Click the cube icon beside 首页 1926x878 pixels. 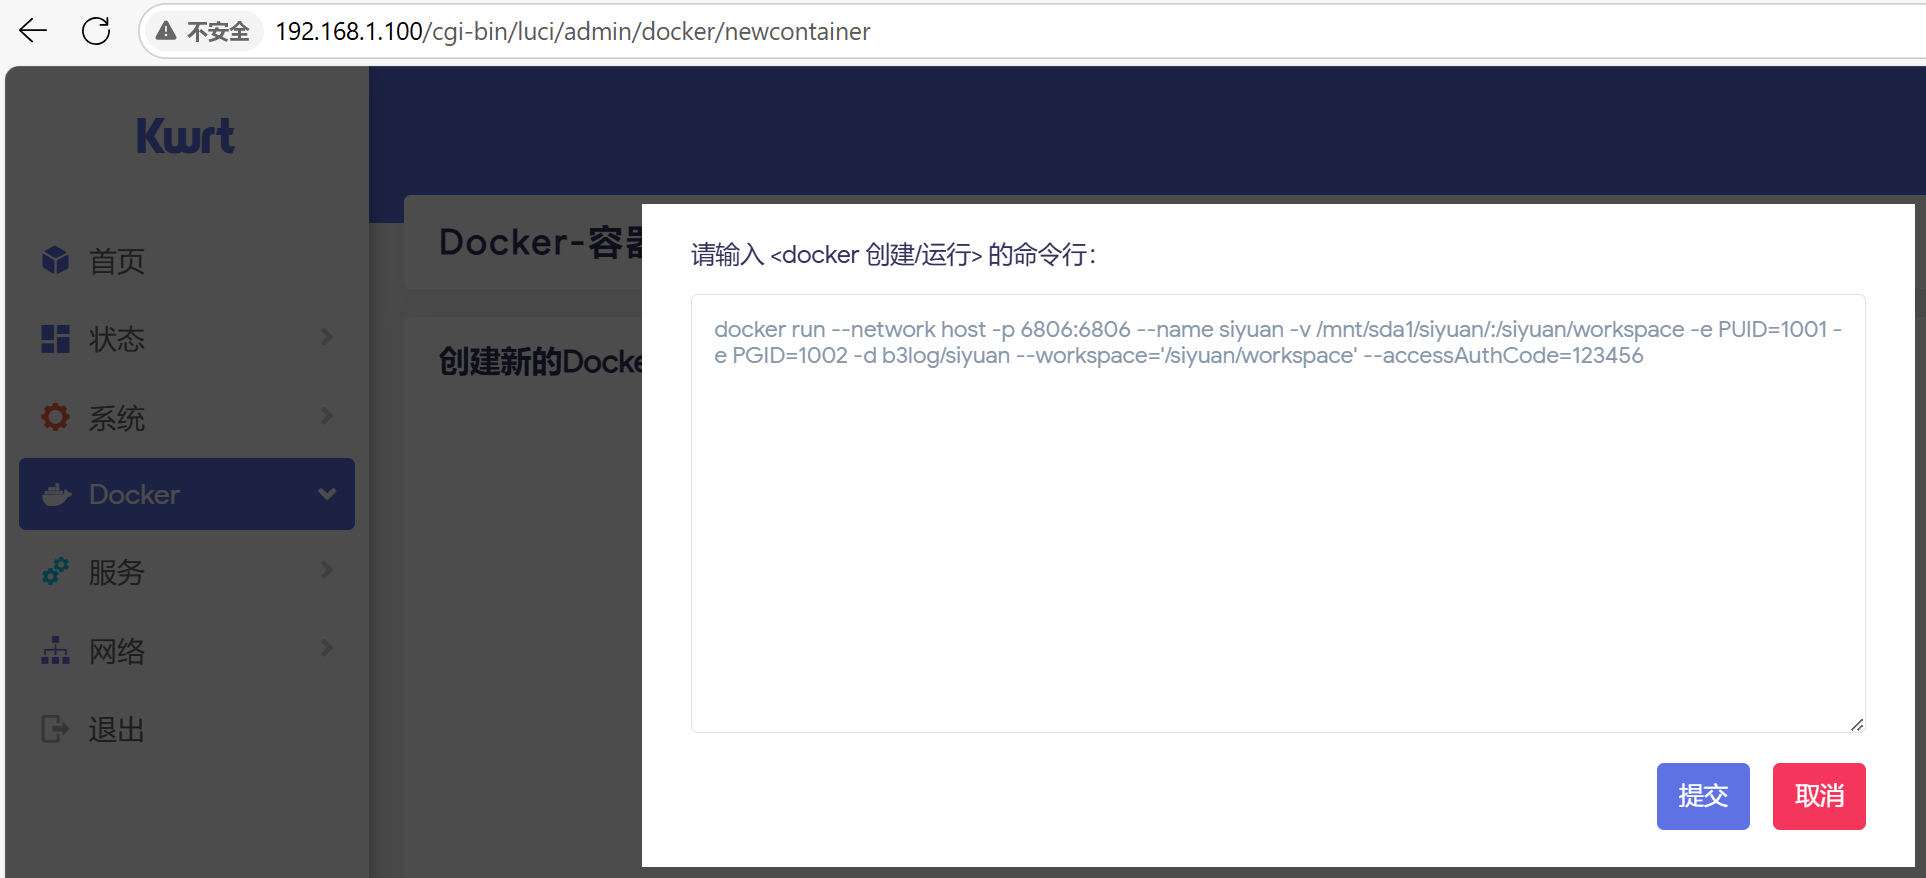point(56,260)
